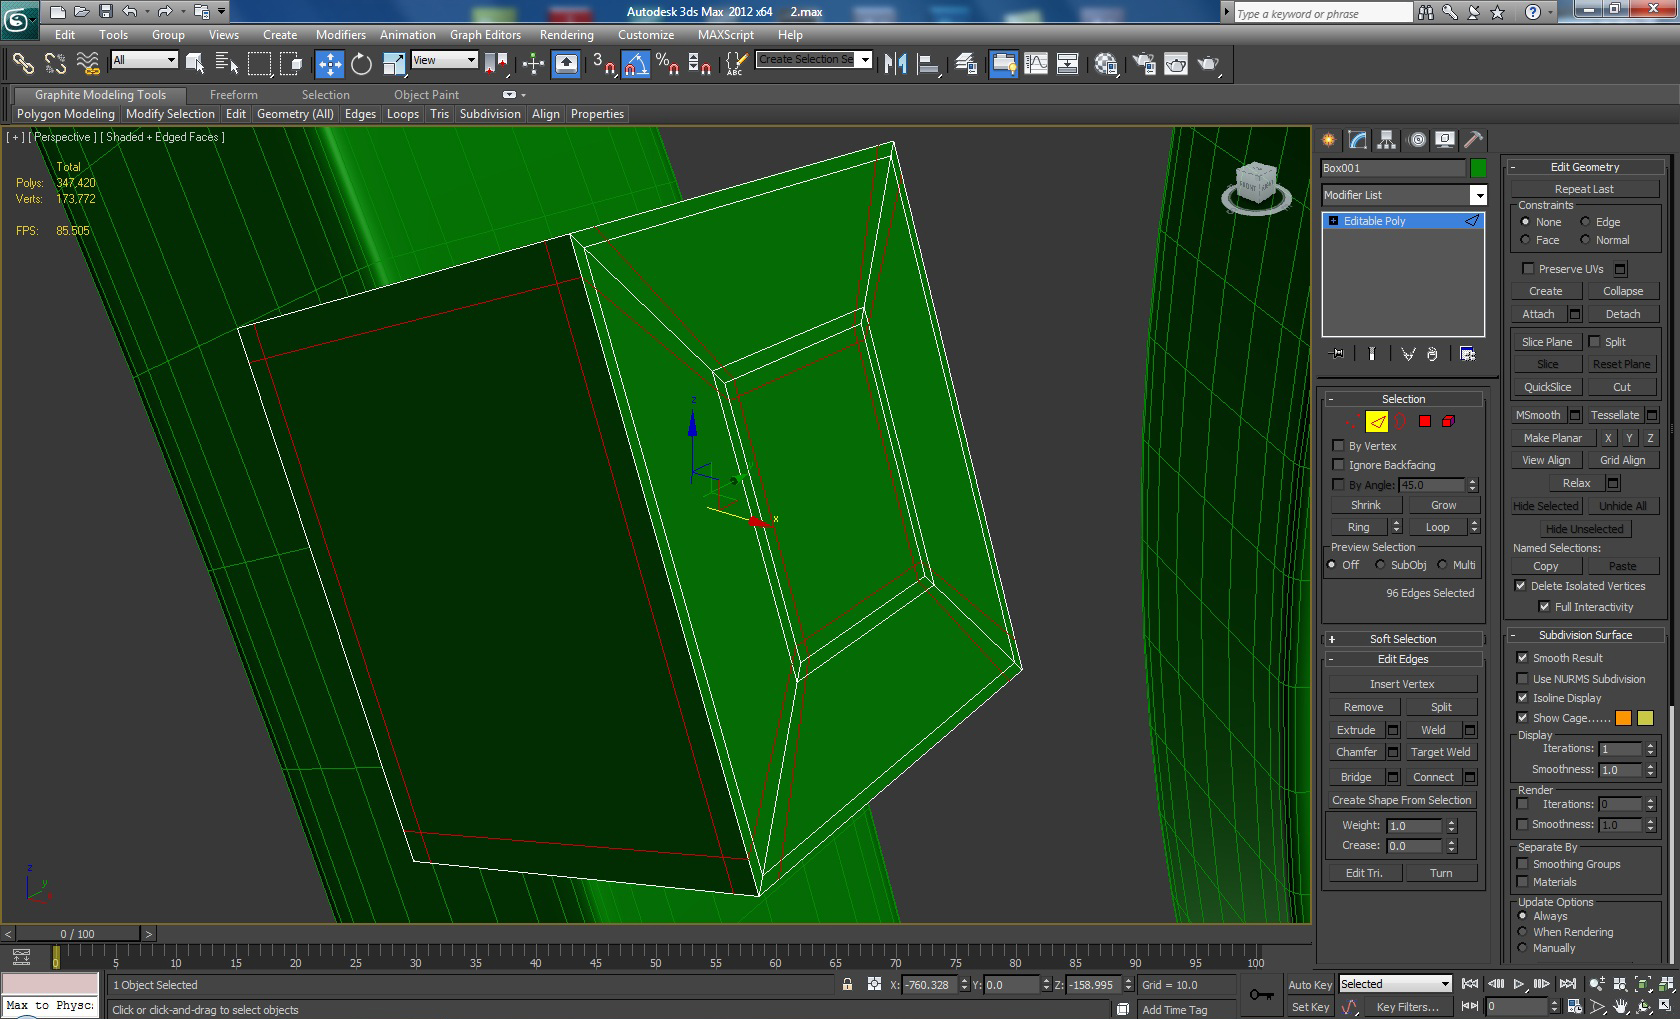Enable Use NURMS Subdivision checkbox
The image size is (1680, 1019).
point(1522,679)
